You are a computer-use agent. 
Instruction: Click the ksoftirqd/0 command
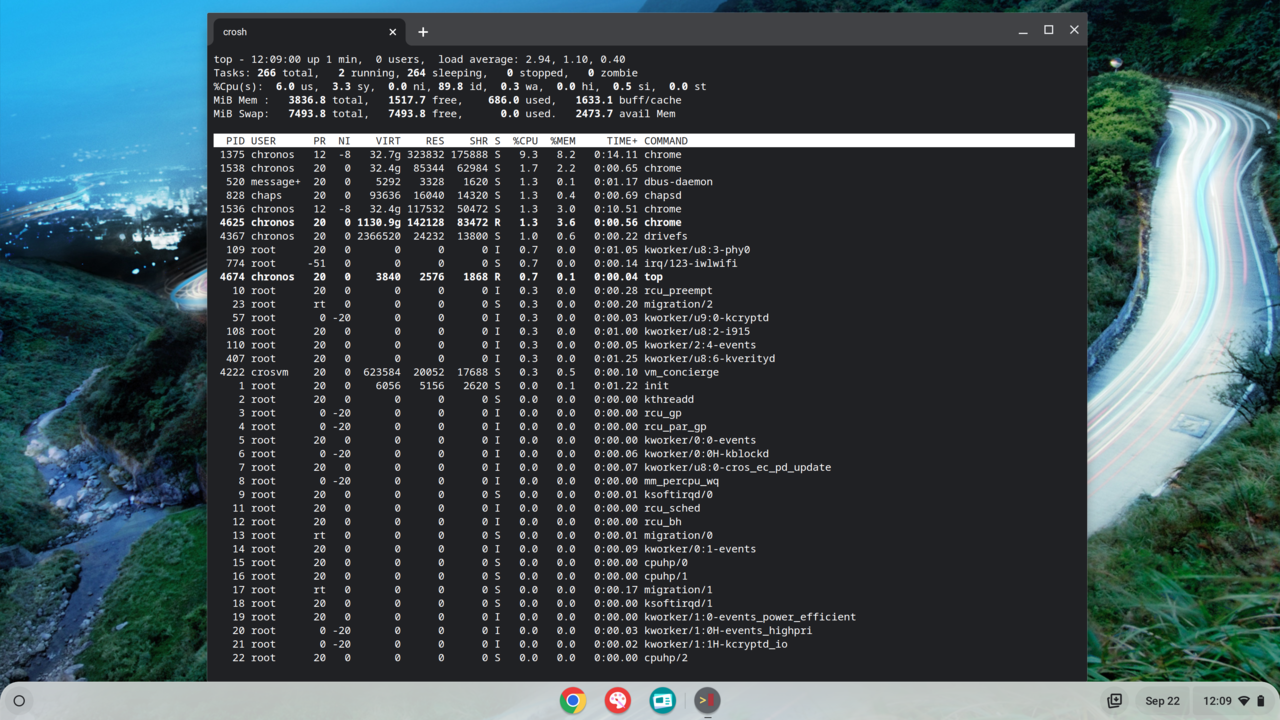678,494
